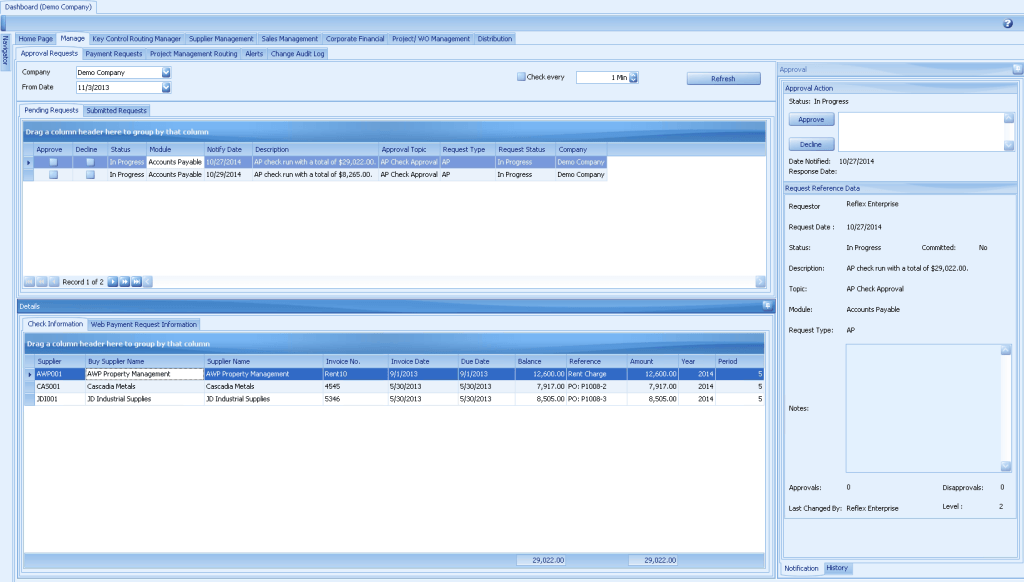Open Supplier Management tab
This screenshot has width=1024, height=582.
[221, 39]
